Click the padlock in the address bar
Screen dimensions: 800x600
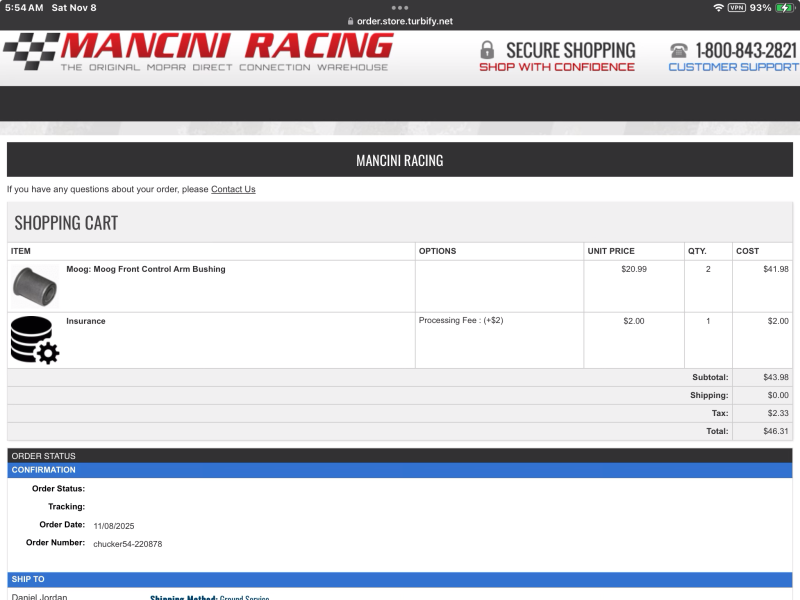[x=350, y=21]
